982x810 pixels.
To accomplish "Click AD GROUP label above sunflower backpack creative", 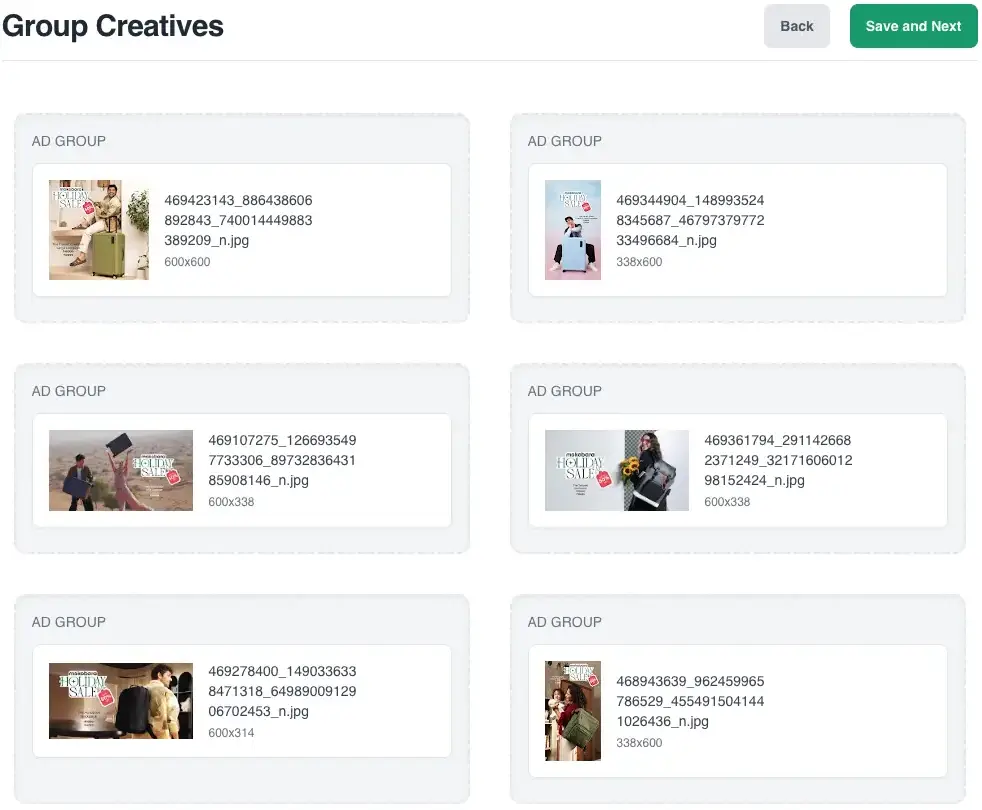I will point(564,391).
